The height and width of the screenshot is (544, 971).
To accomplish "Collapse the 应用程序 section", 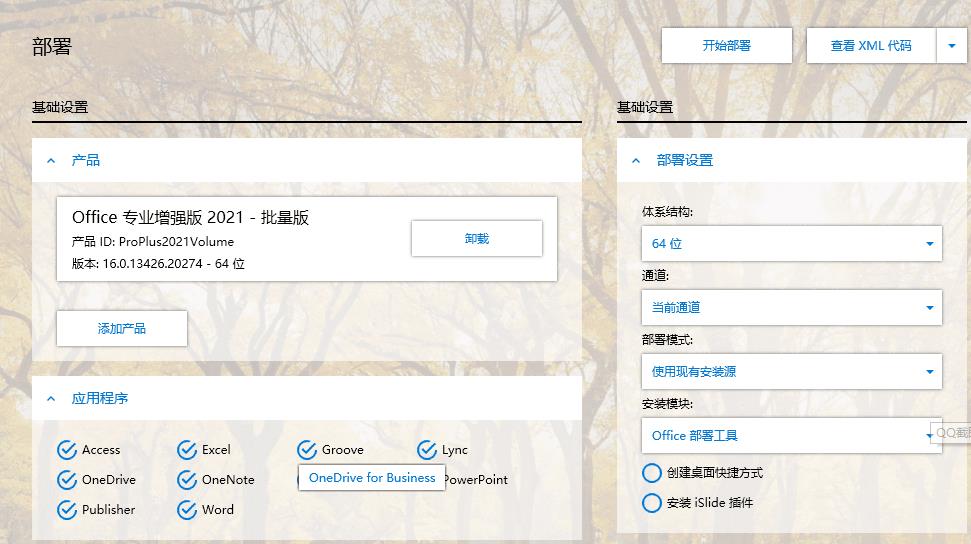I will [x=51, y=398].
